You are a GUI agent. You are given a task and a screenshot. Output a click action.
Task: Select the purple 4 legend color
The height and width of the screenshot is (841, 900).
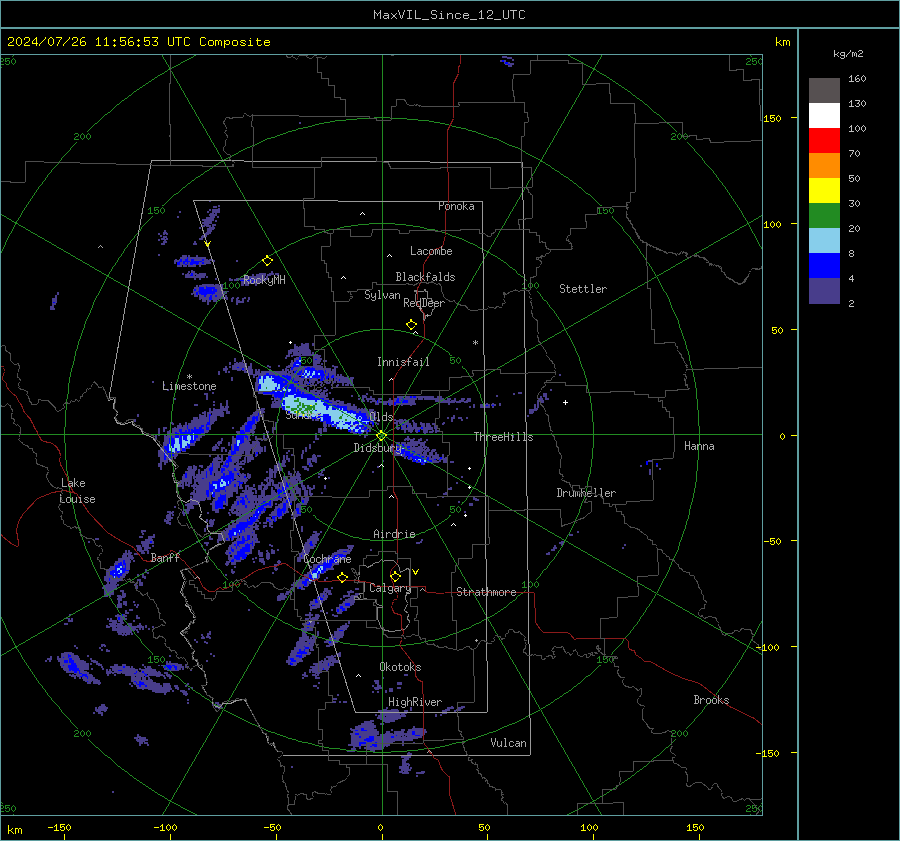pyautogui.click(x=824, y=290)
